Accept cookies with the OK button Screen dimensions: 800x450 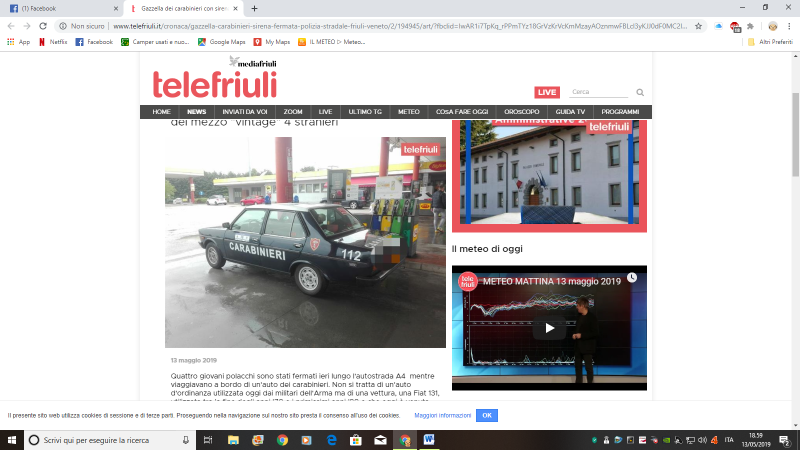(486, 415)
